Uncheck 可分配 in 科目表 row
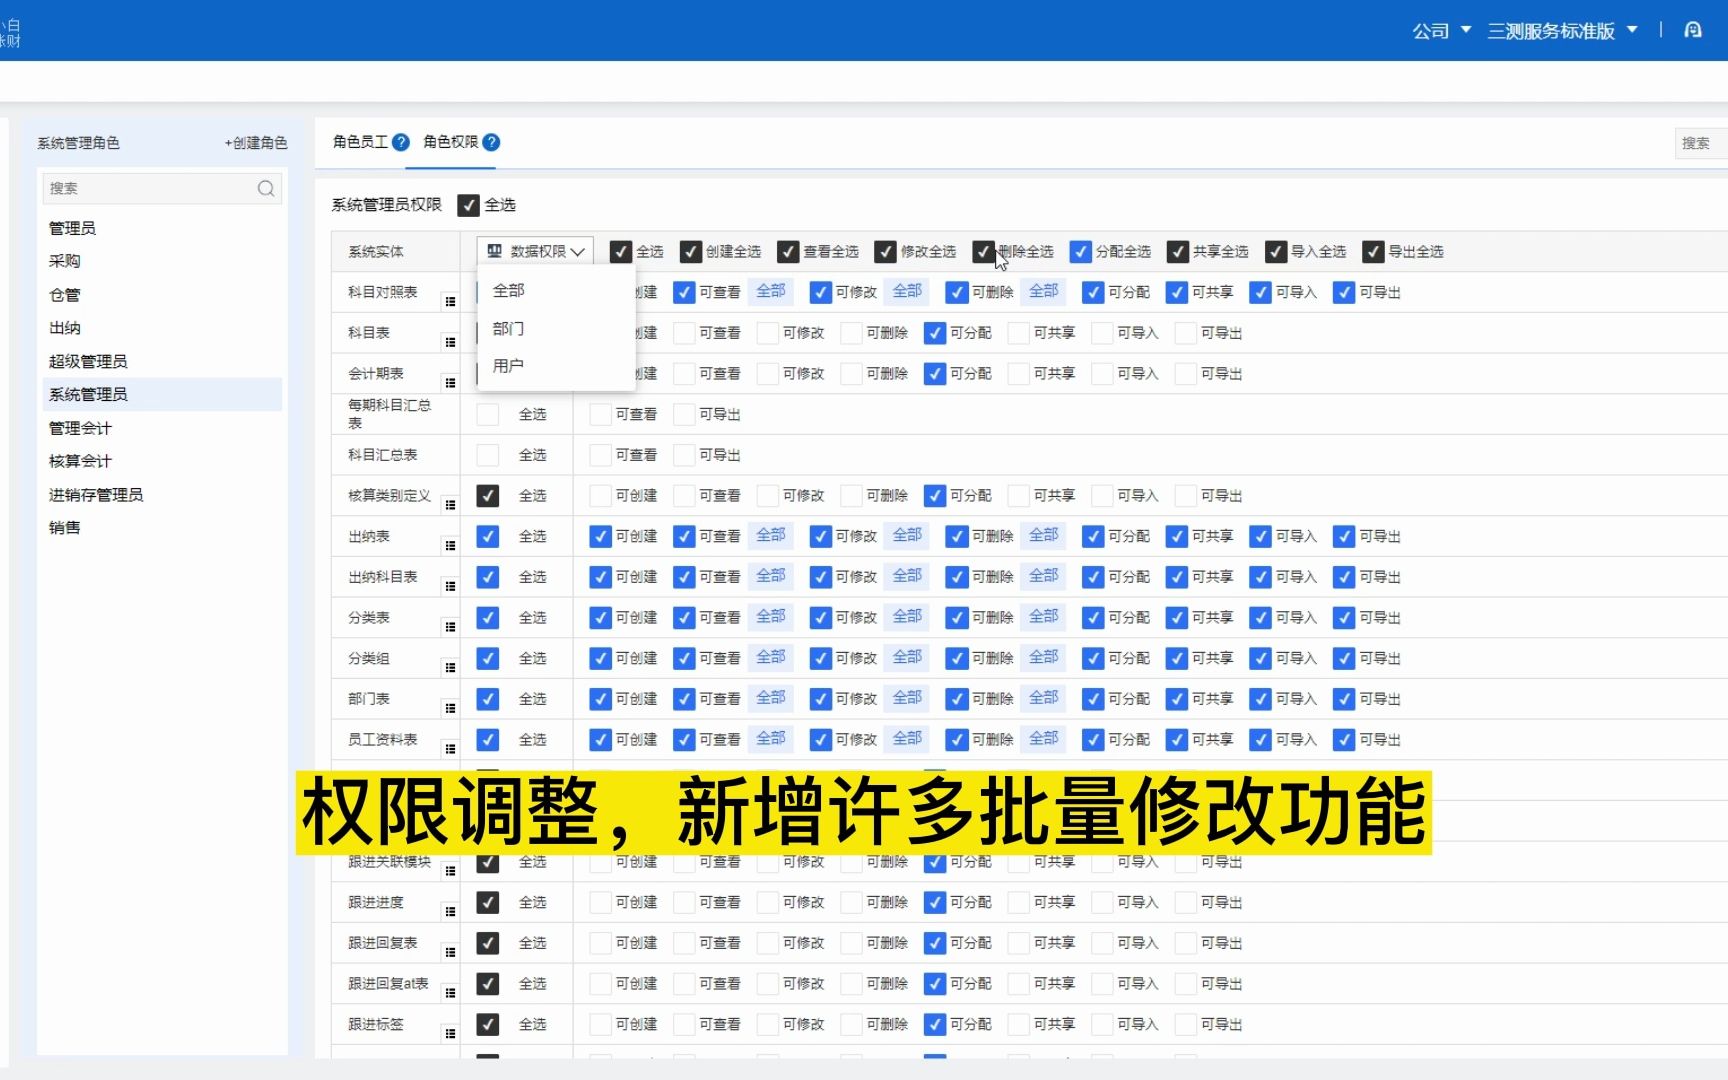1728x1080 pixels. tap(935, 333)
